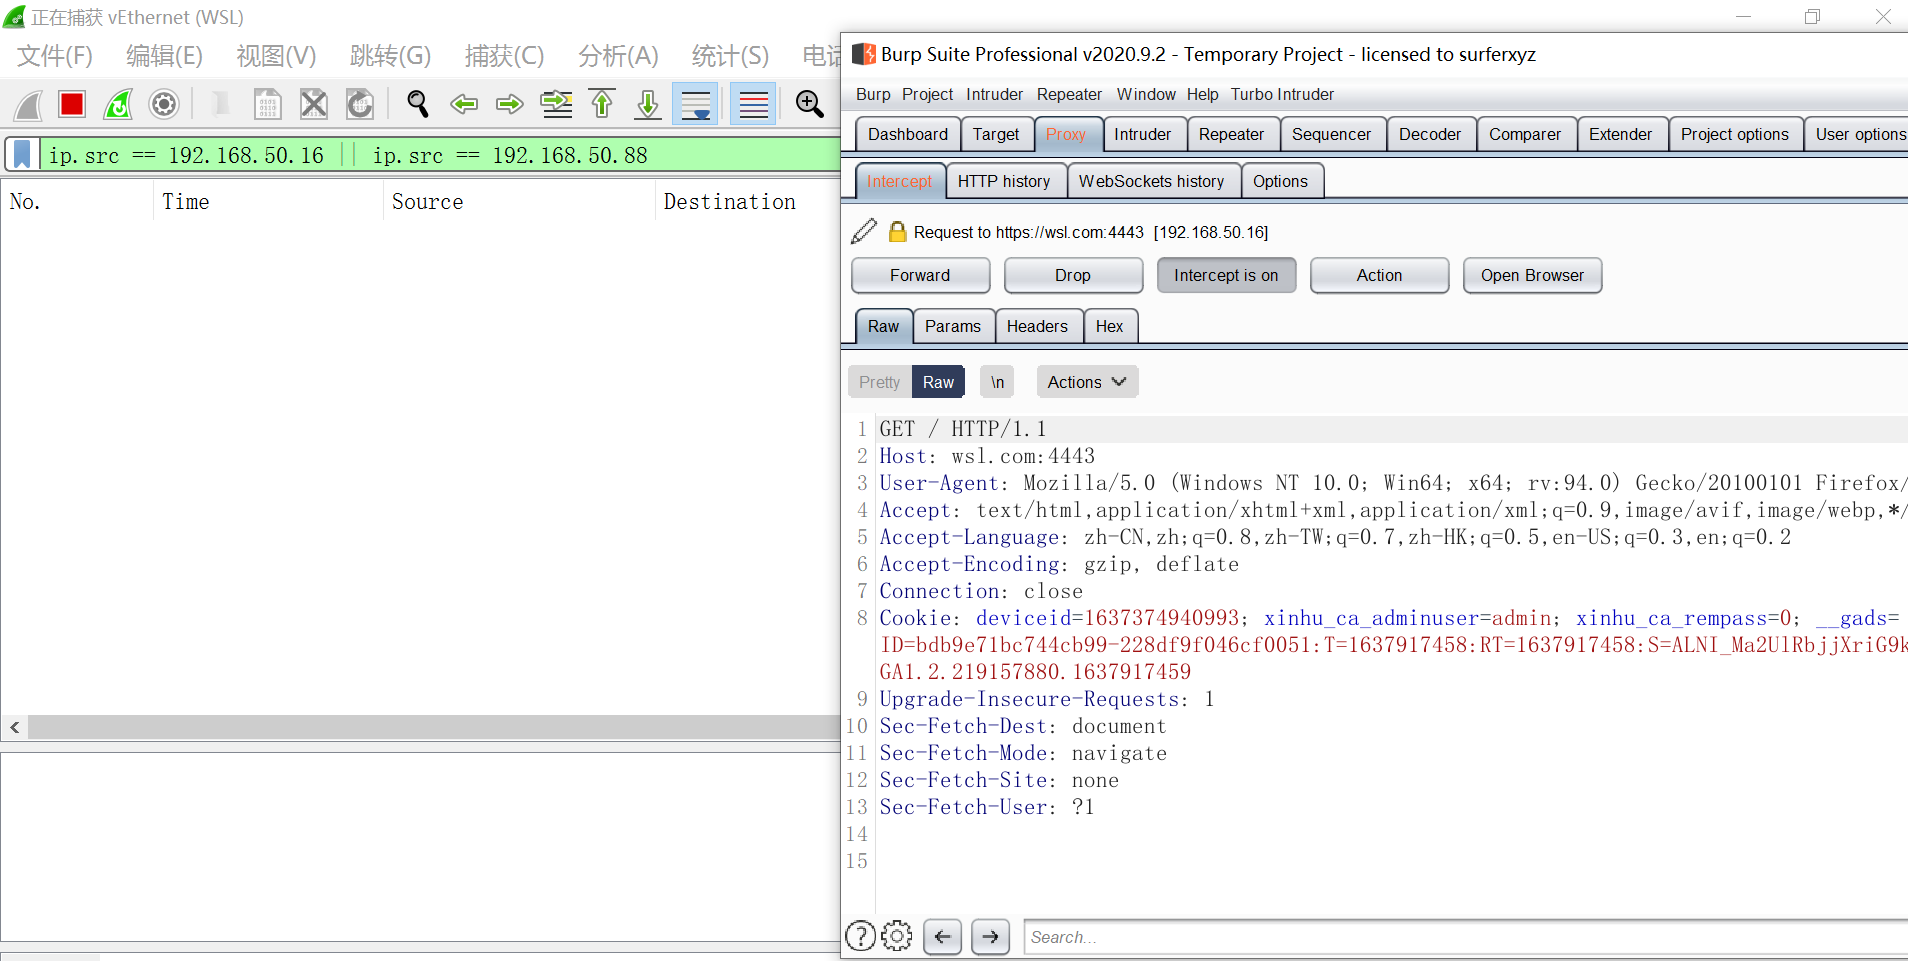Open Project options tab

click(x=1735, y=134)
